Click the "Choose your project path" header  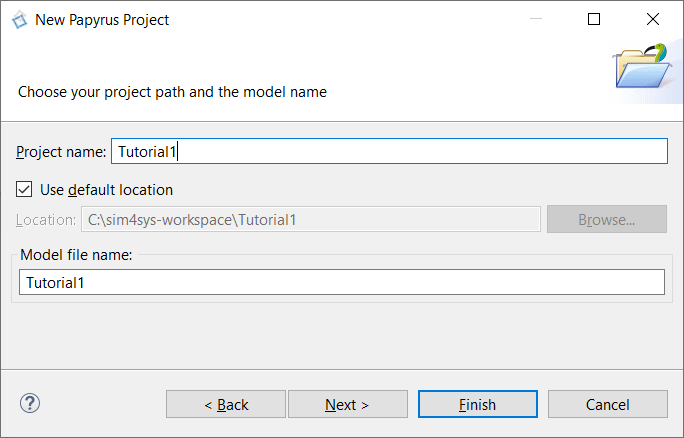[x=172, y=92]
